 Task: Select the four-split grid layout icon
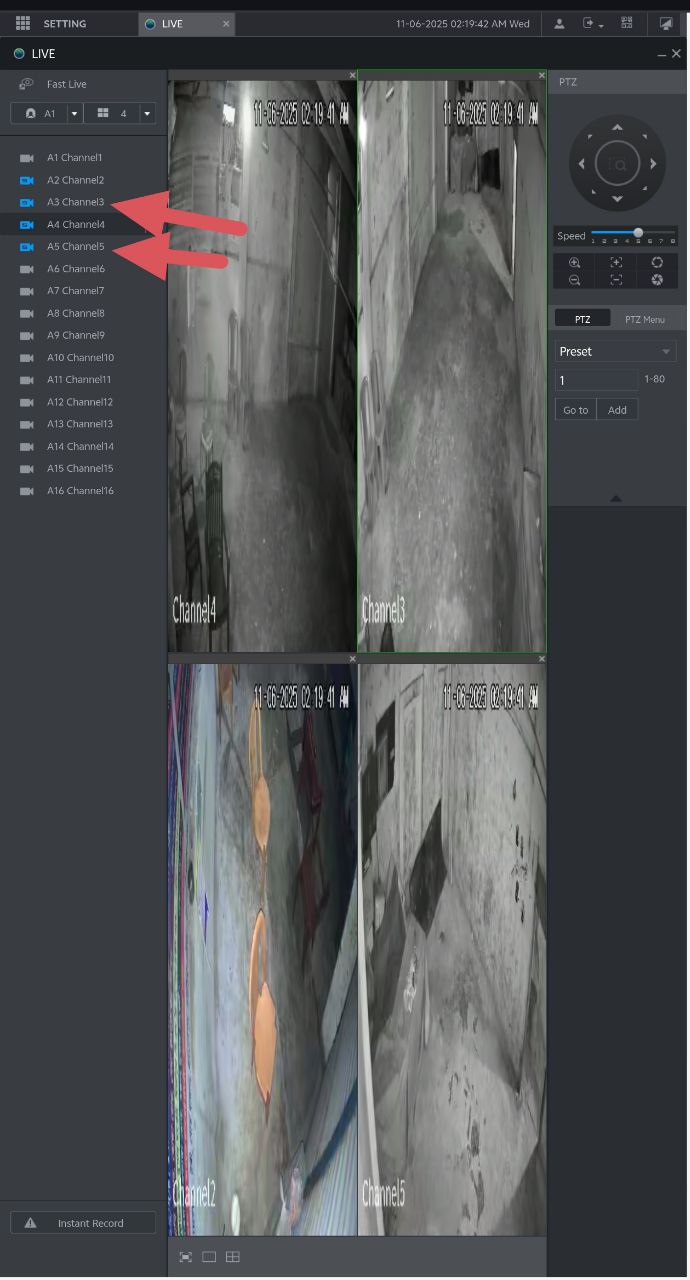click(233, 1257)
